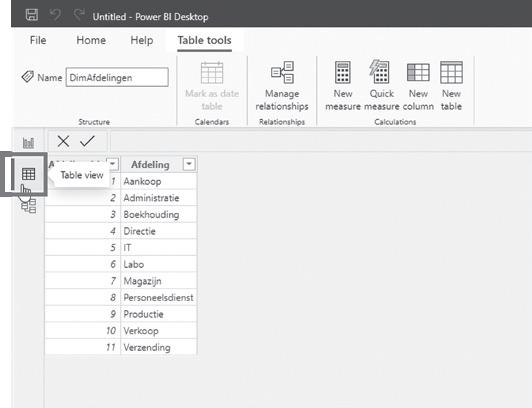Select the Personeelsdienst cell
This screenshot has width=532, height=408.
158,297
